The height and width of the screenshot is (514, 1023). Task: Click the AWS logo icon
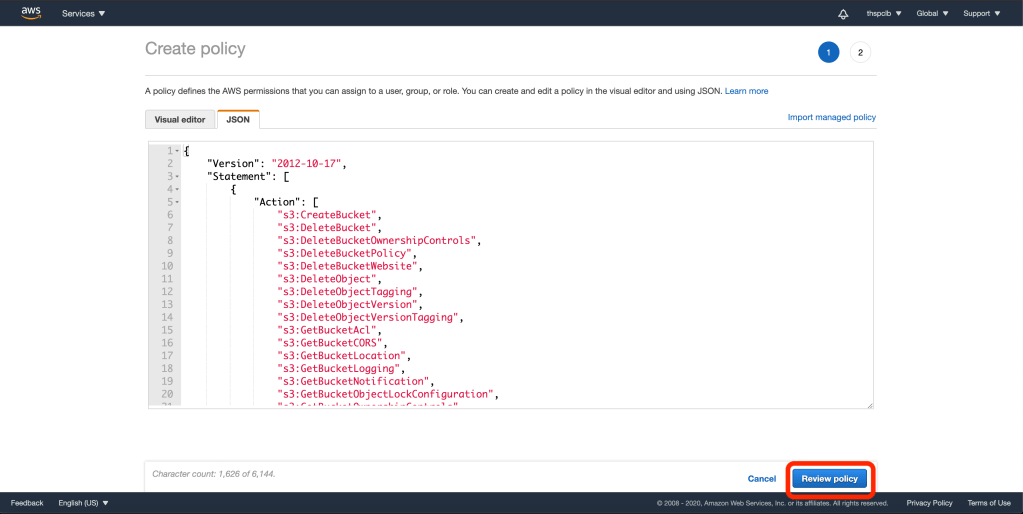coord(31,13)
